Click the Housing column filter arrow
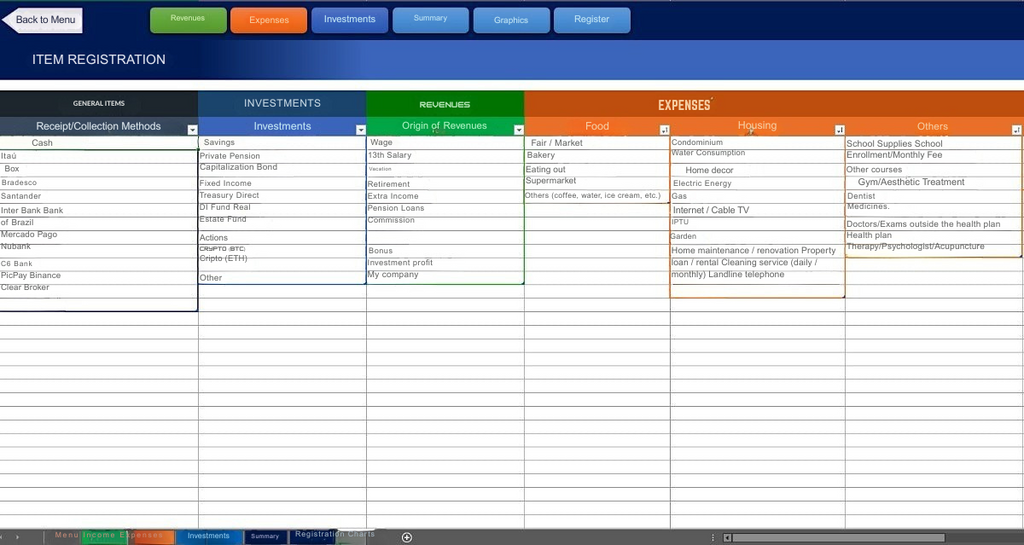This screenshot has width=1024, height=545. (839, 130)
